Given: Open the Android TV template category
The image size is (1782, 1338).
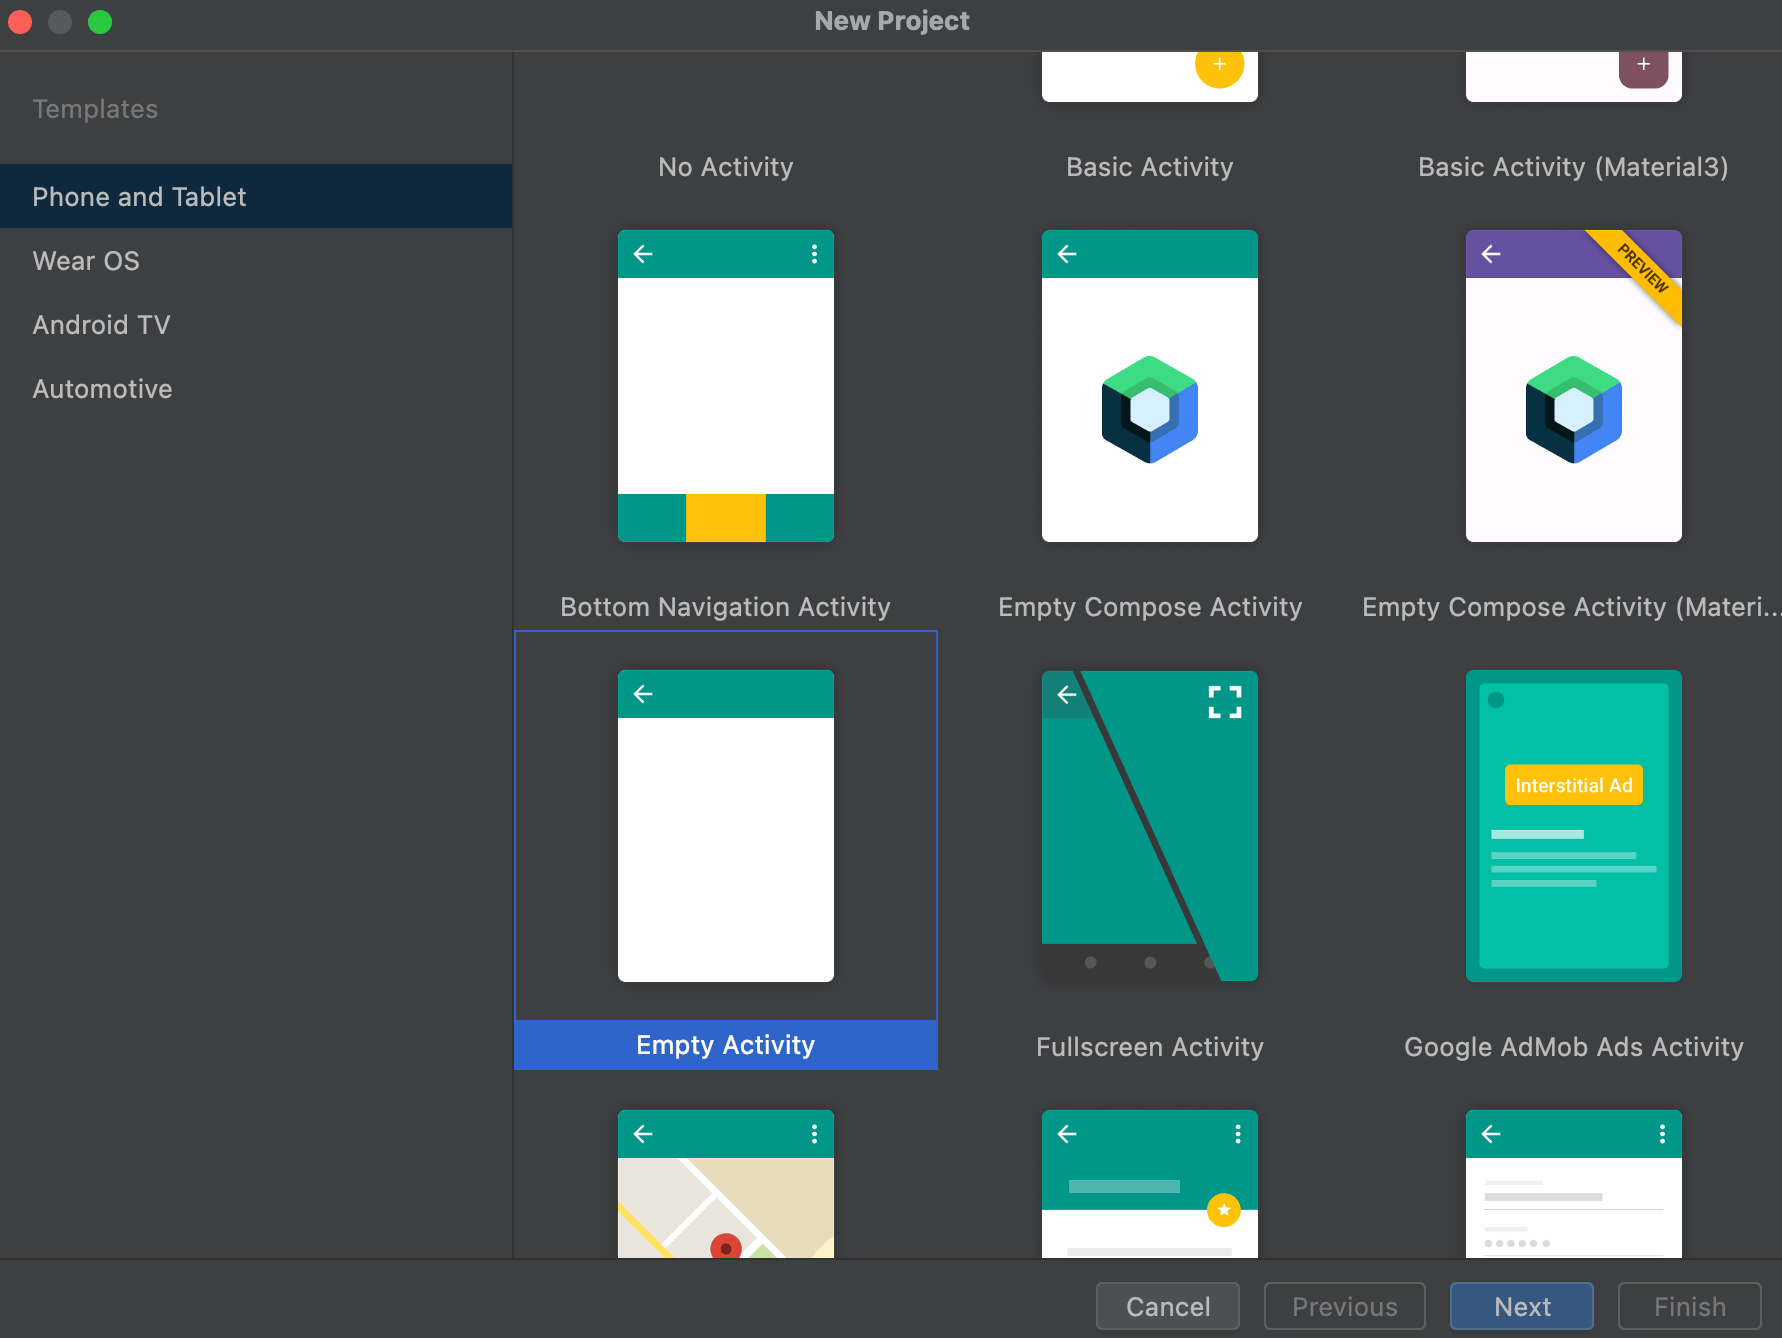Looking at the screenshot, I should click(101, 324).
